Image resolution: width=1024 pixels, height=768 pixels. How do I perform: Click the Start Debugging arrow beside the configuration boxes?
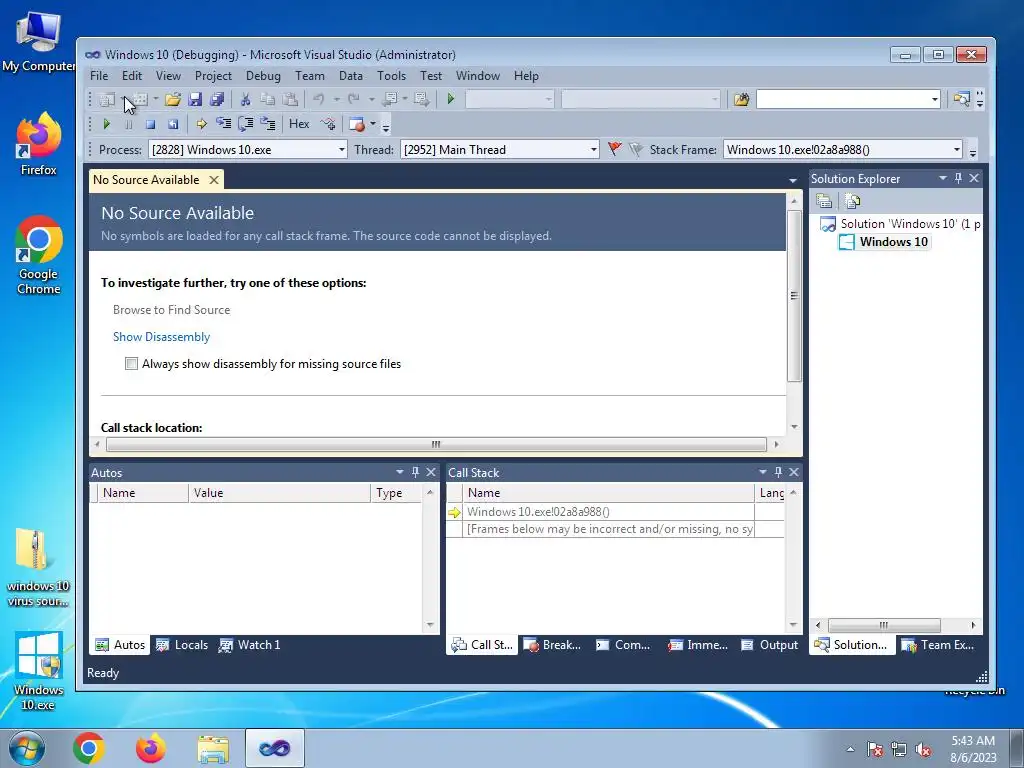(x=451, y=99)
